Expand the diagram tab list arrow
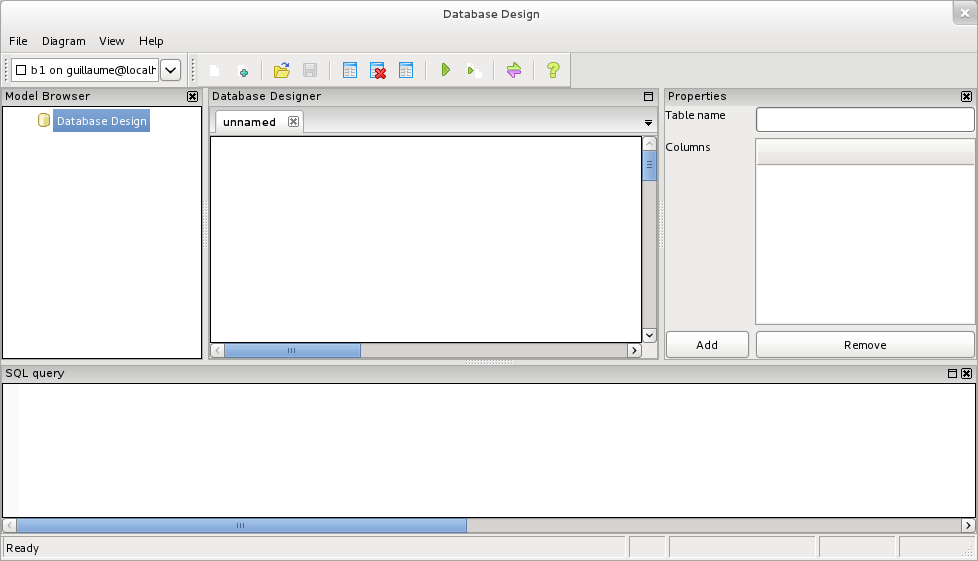978x561 pixels. point(648,123)
